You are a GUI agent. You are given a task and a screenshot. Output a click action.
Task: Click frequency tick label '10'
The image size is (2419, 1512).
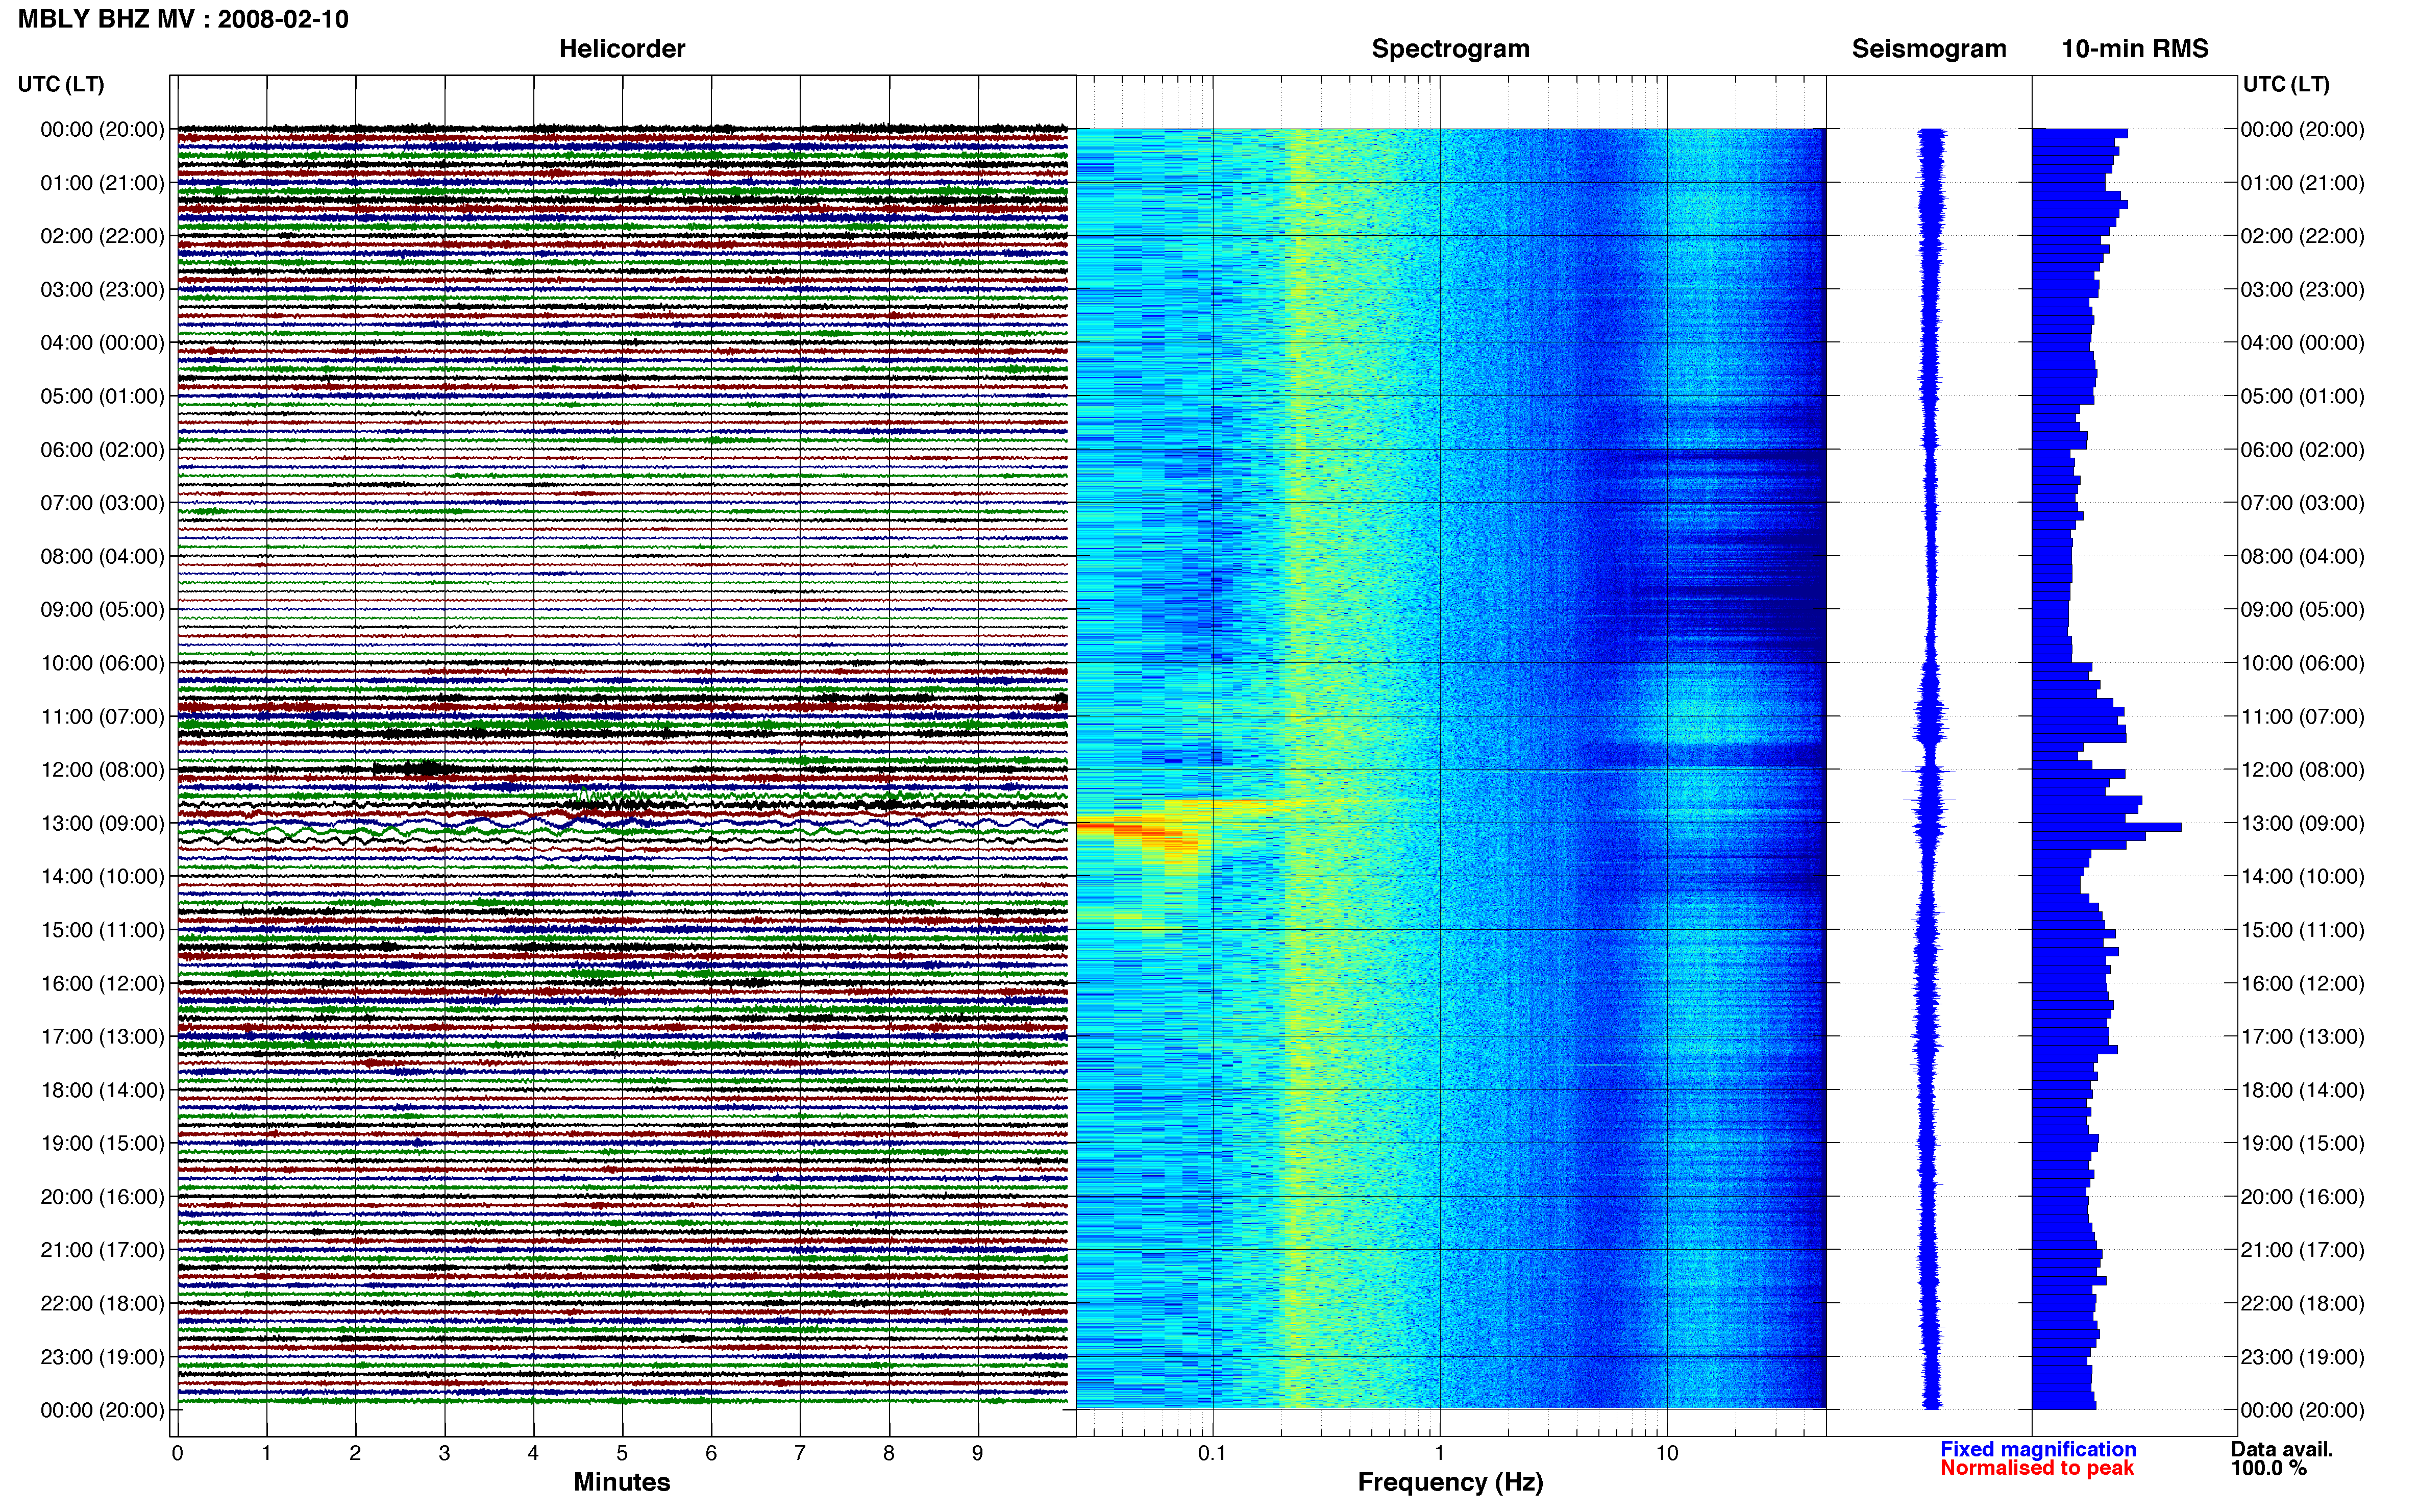pos(1666,1453)
